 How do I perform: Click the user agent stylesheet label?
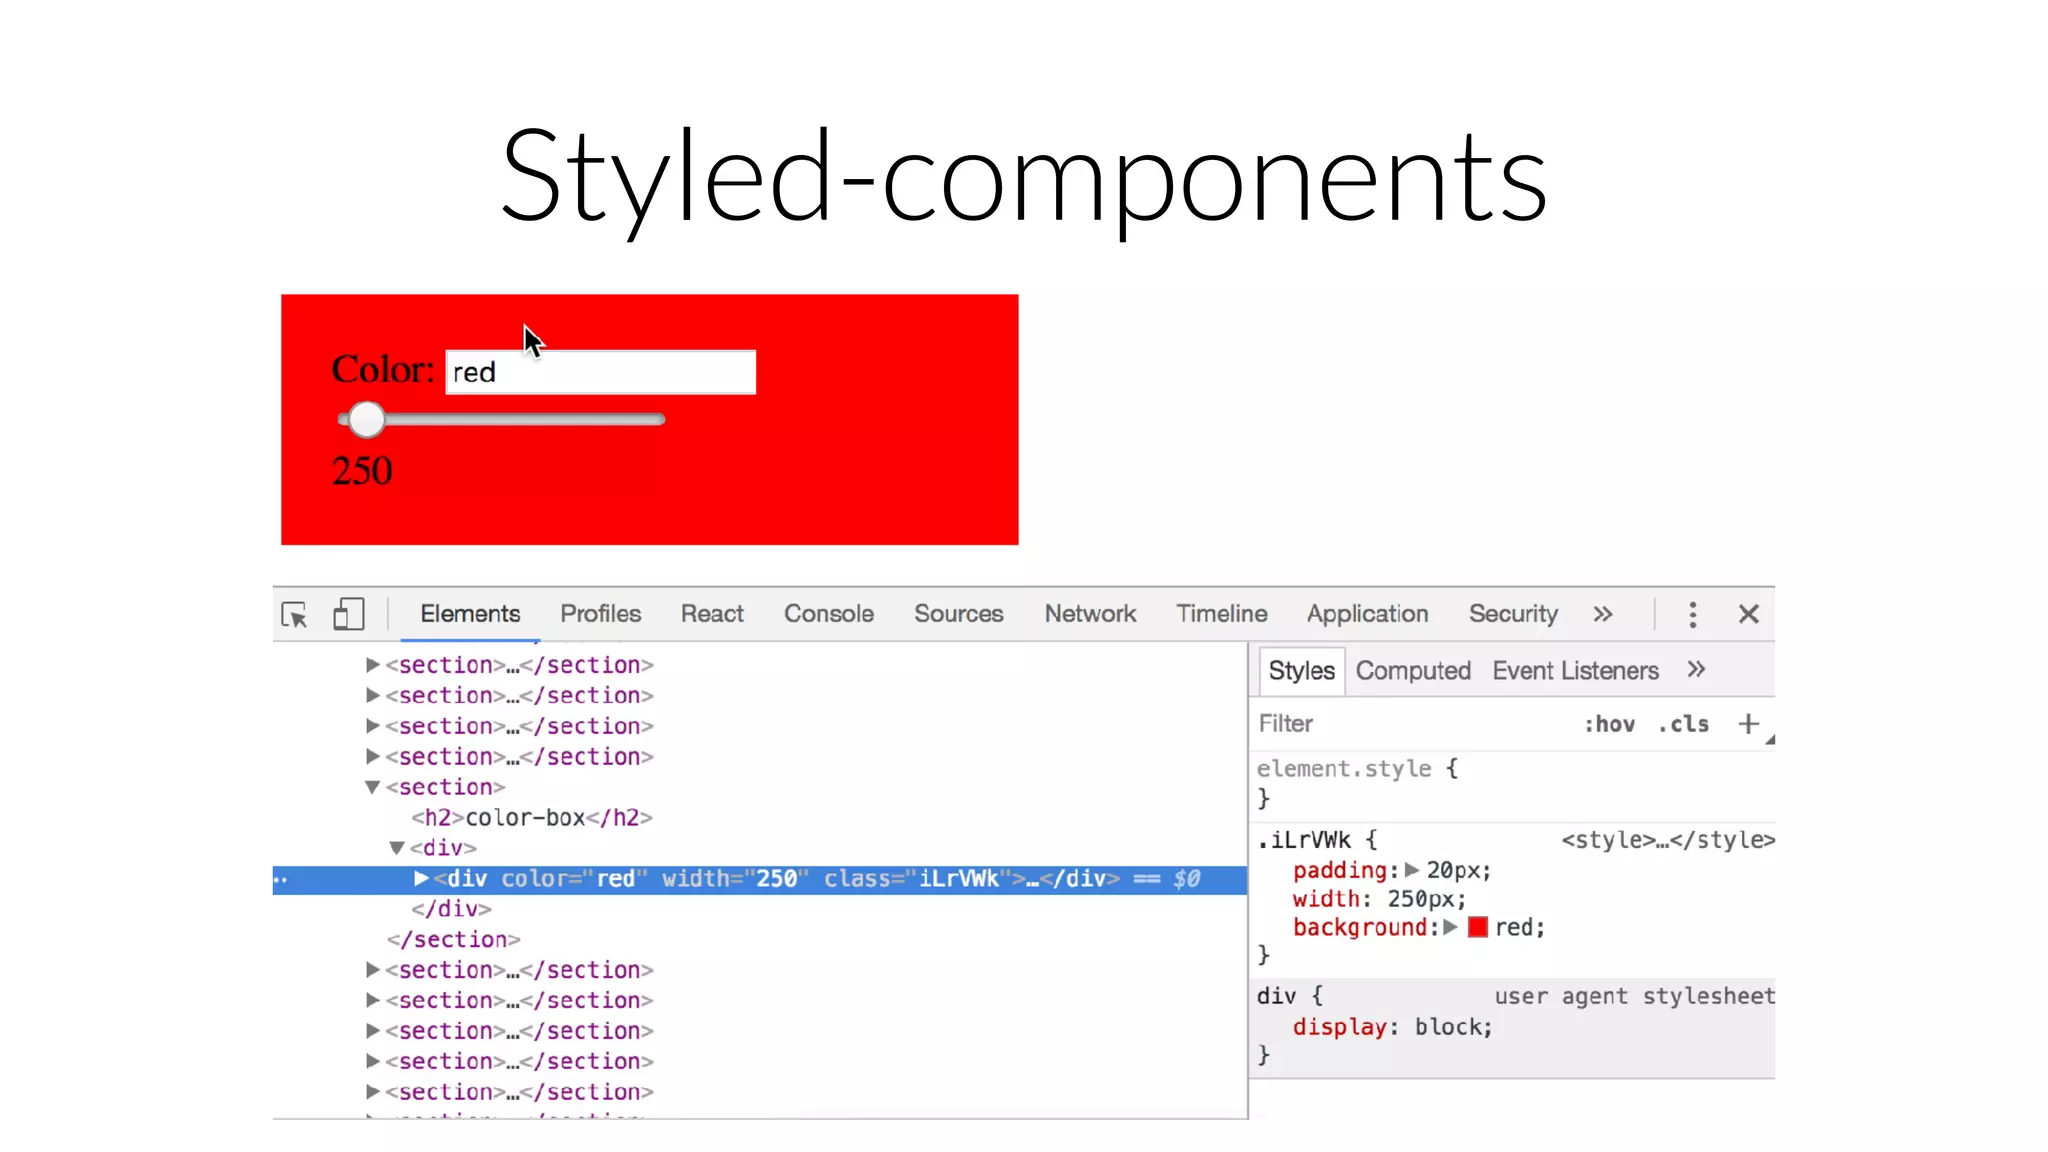(1635, 996)
